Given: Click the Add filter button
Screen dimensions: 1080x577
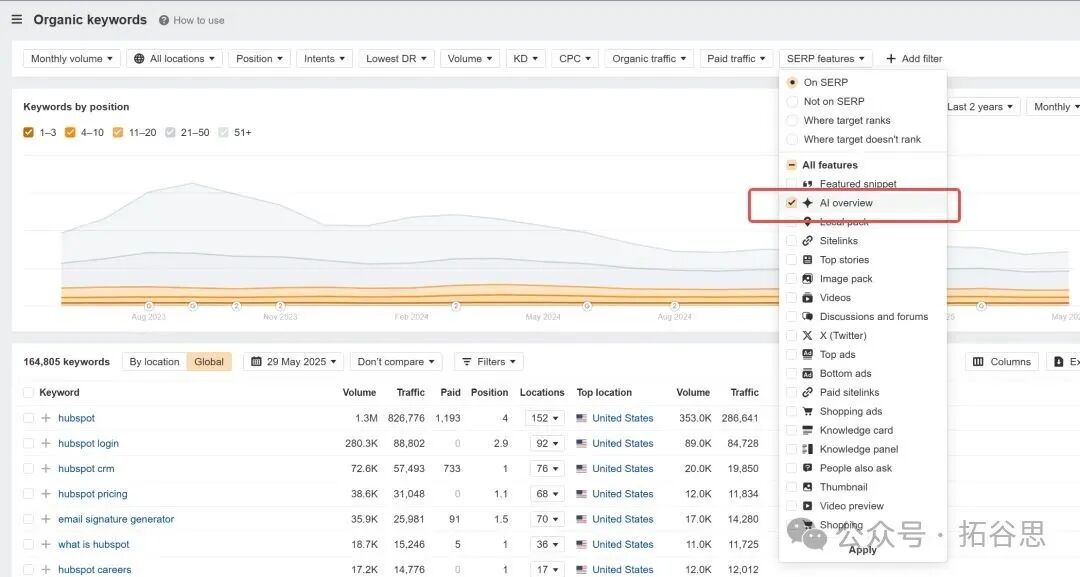Looking at the screenshot, I should [914, 59].
